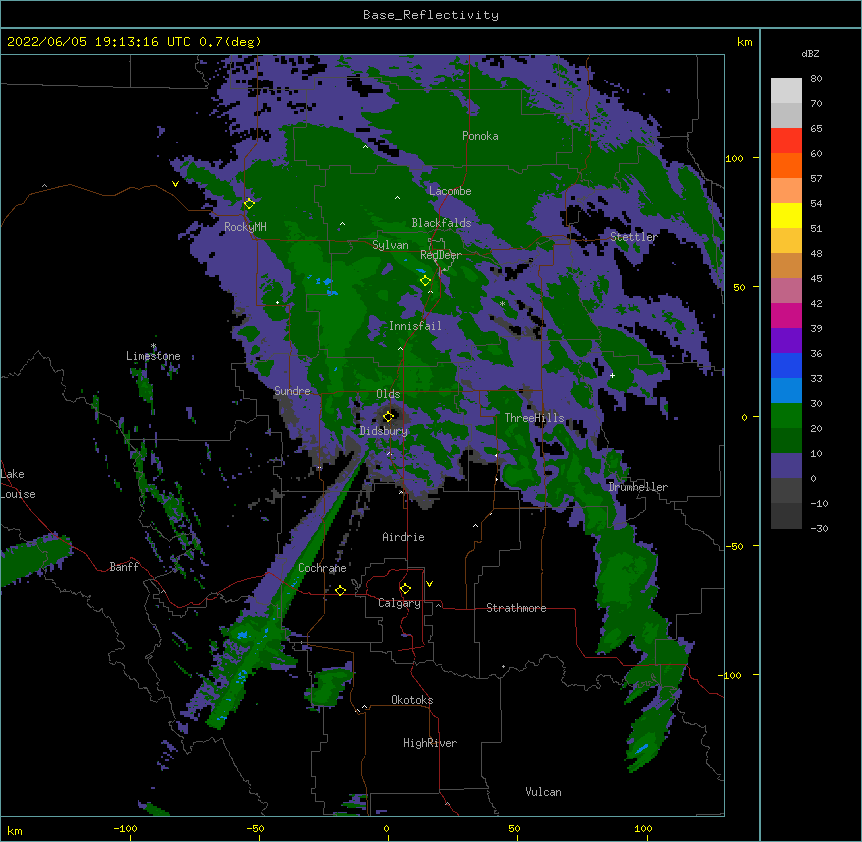This screenshot has width=862, height=842.
Task: Pick the orange 57-60 dBZ legend swatch
Action: (x=786, y=165)
